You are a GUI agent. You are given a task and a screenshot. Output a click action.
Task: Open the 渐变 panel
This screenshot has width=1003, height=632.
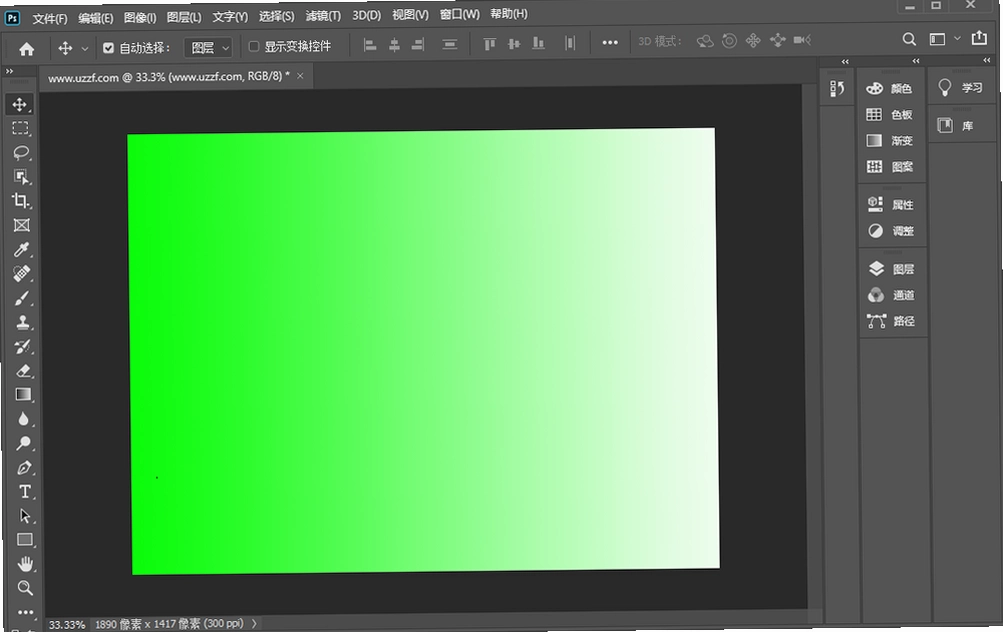point(890,141)
